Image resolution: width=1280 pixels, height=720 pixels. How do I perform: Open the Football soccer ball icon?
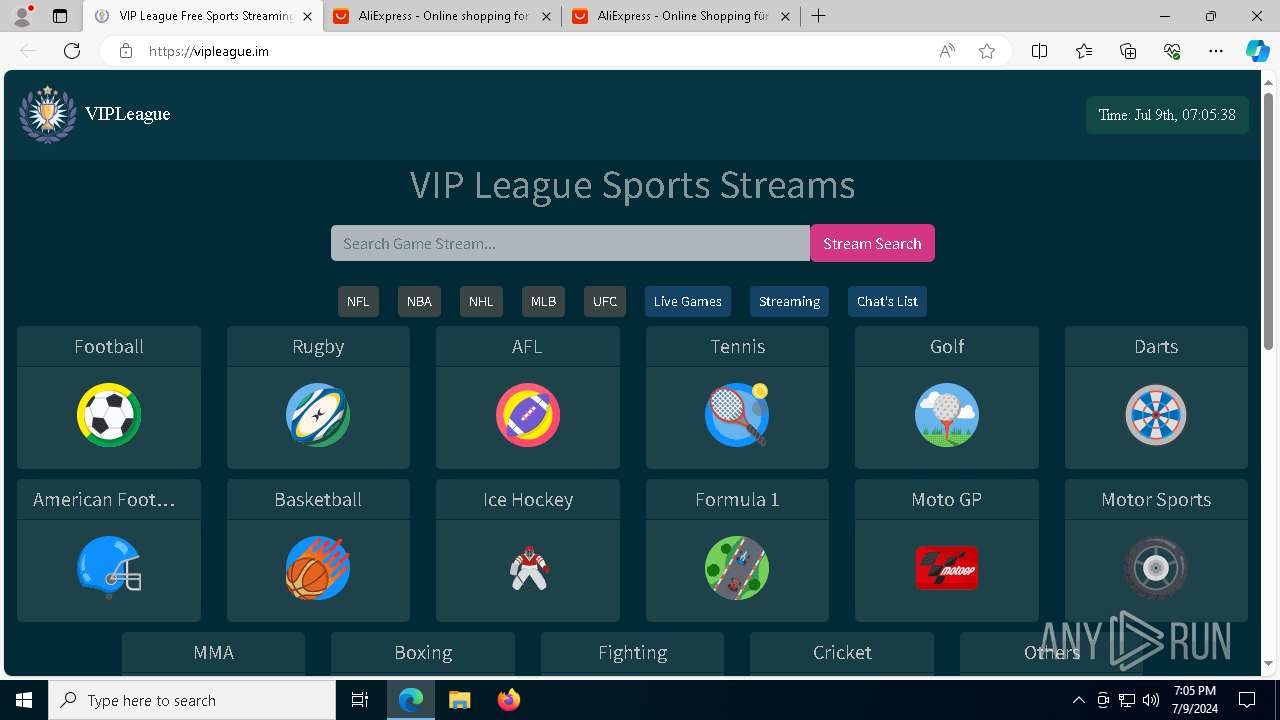coord(109,415)
